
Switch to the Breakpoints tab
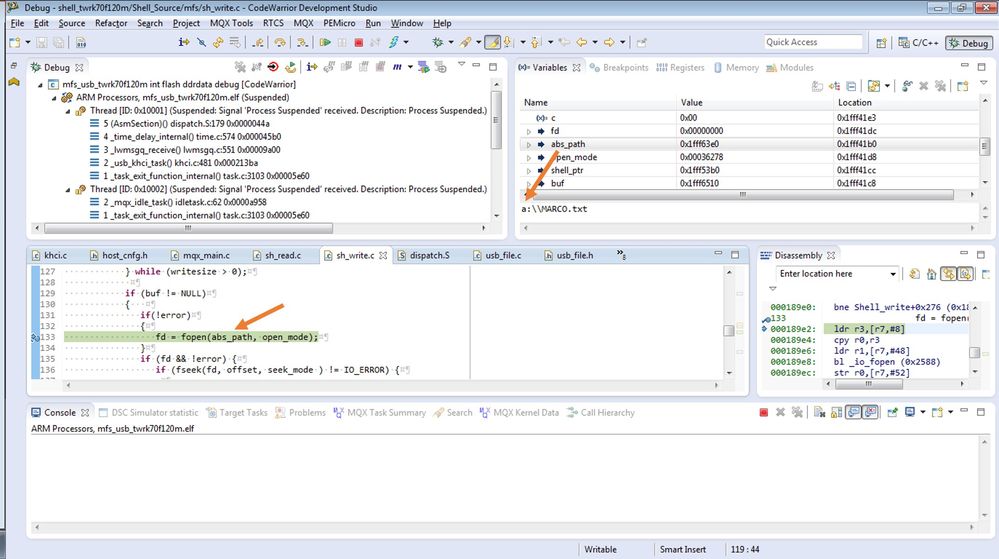tap(619, 68)
